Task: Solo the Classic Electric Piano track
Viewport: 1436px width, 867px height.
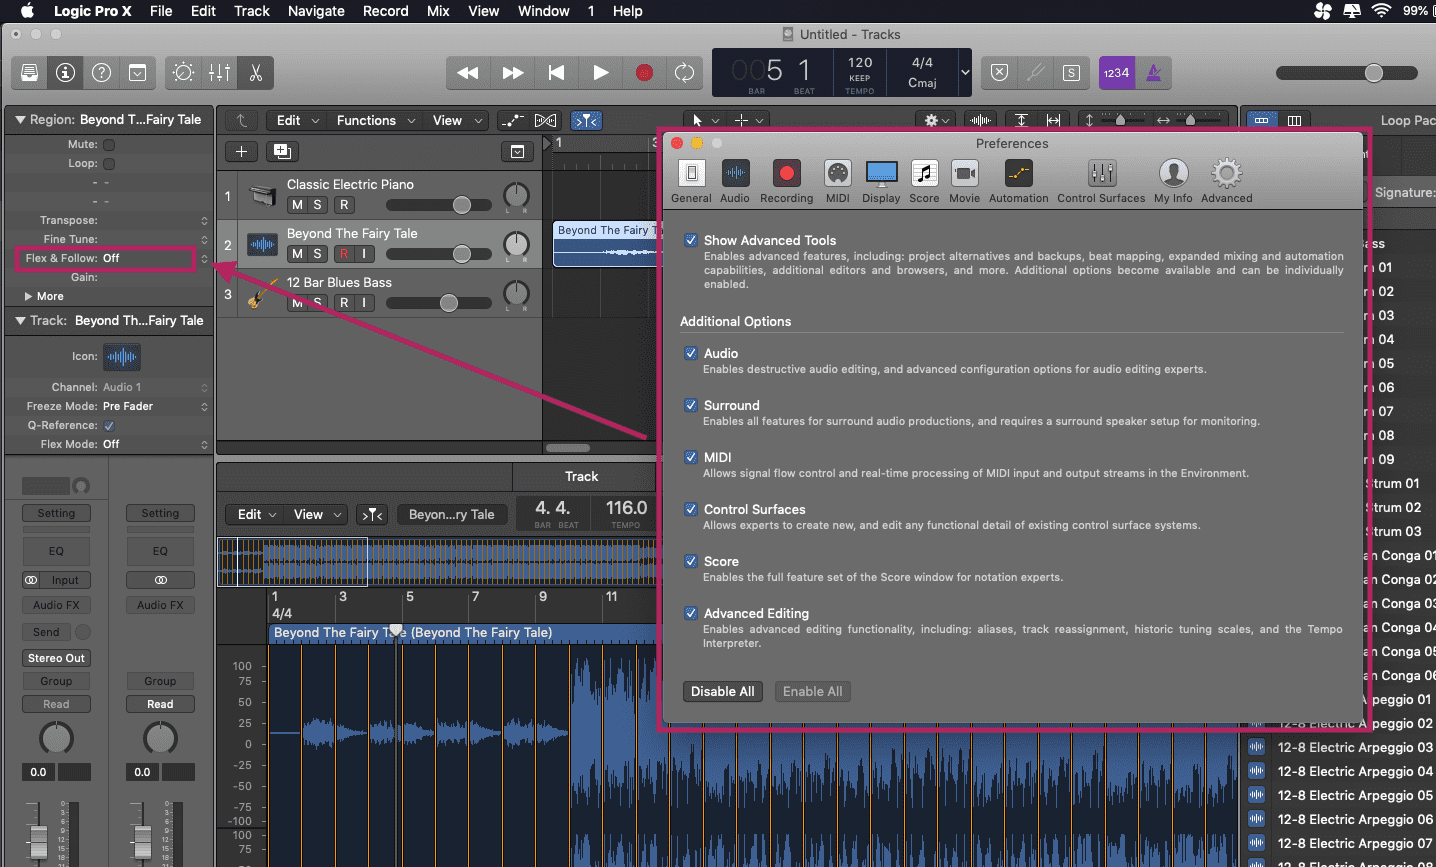Action: point(318,205)
